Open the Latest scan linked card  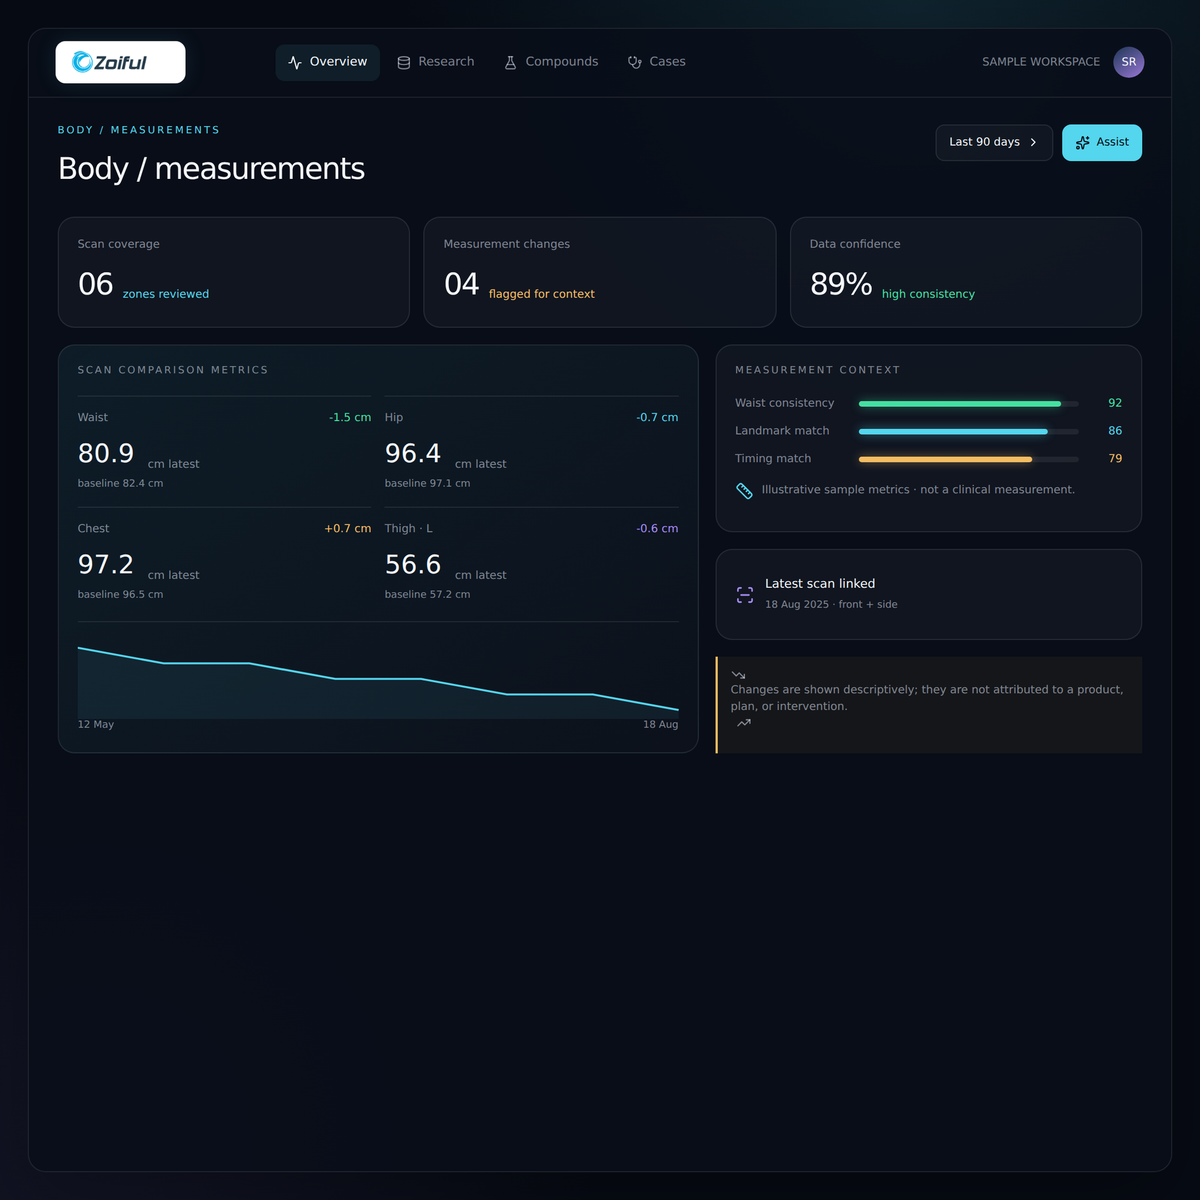(929, 594)
